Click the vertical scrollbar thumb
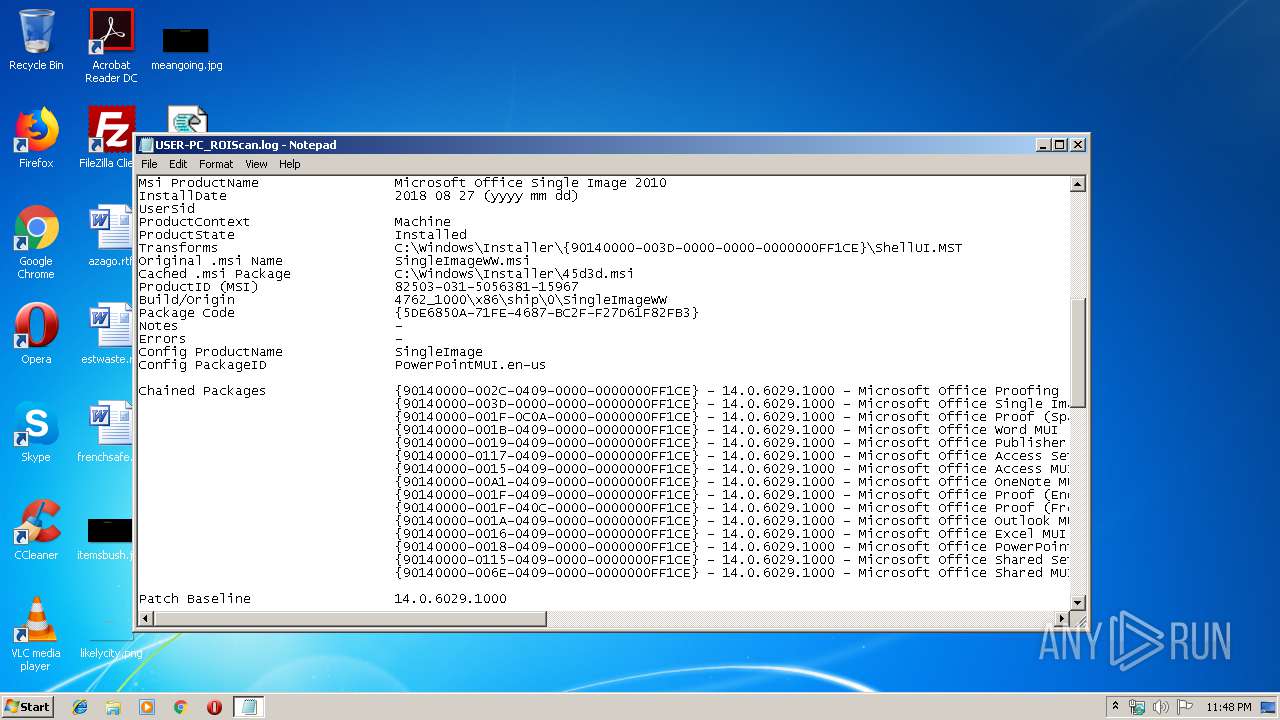1280x720 pixels. click(1078, 352)
